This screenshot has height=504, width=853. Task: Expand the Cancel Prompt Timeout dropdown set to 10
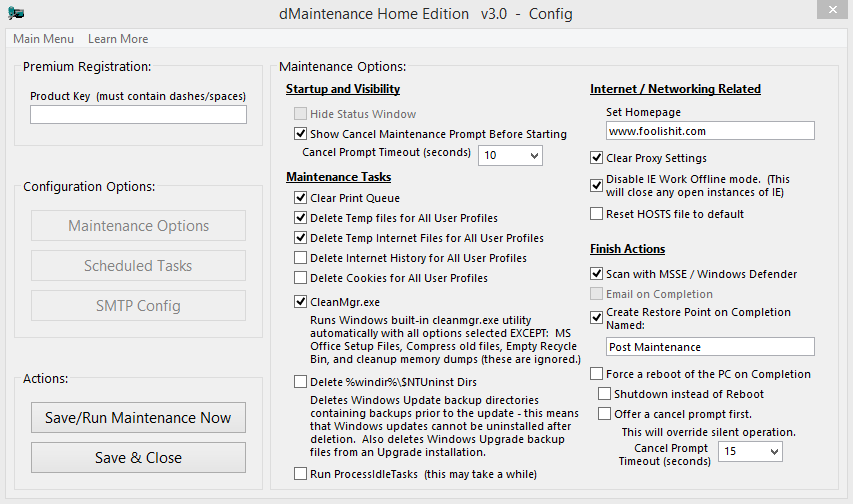coord(510,155)
